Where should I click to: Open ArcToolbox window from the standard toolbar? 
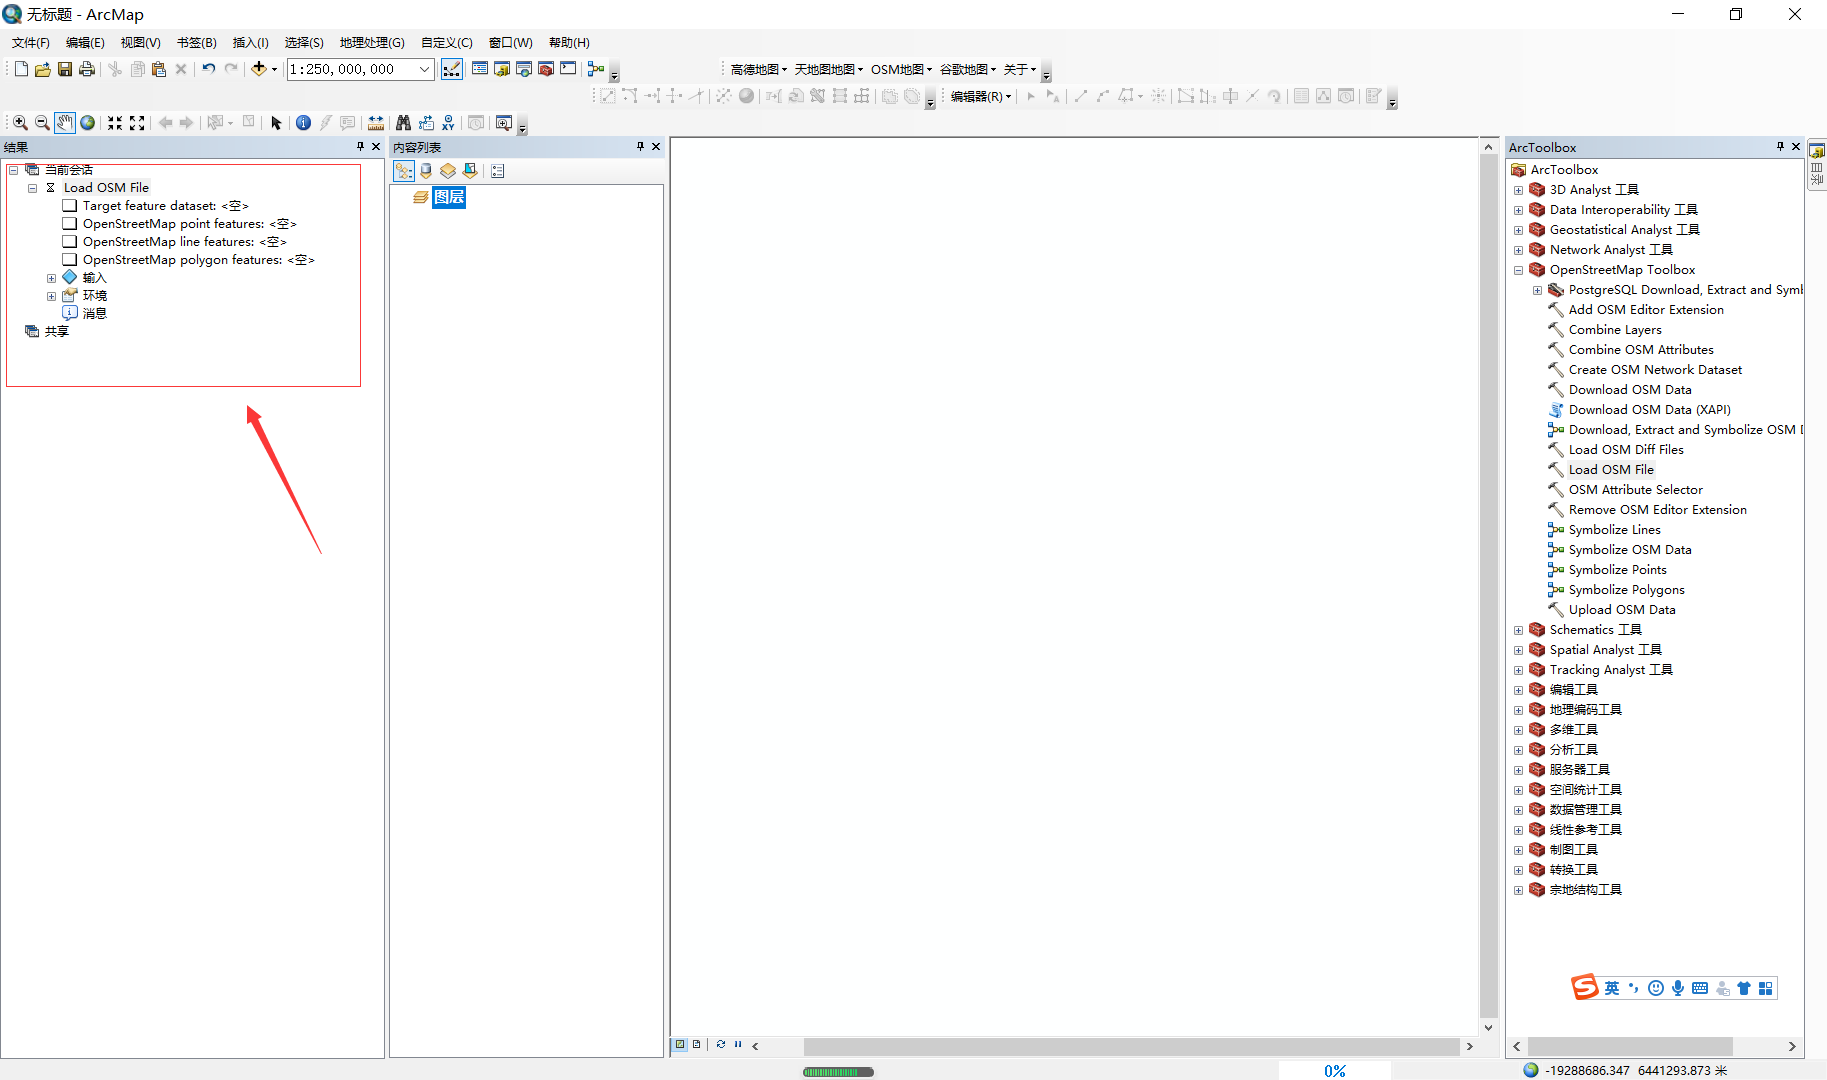pyautogui.click(x=545, y=69)
